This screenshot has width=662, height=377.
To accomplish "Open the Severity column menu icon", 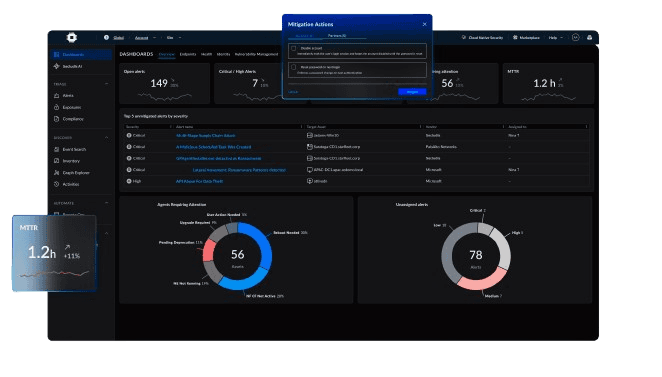I will 171,127.
